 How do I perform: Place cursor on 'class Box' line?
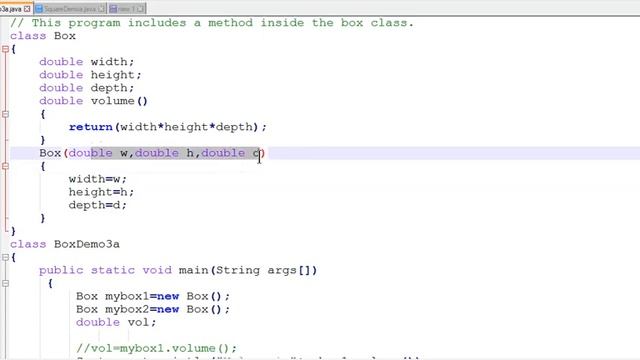43,36
